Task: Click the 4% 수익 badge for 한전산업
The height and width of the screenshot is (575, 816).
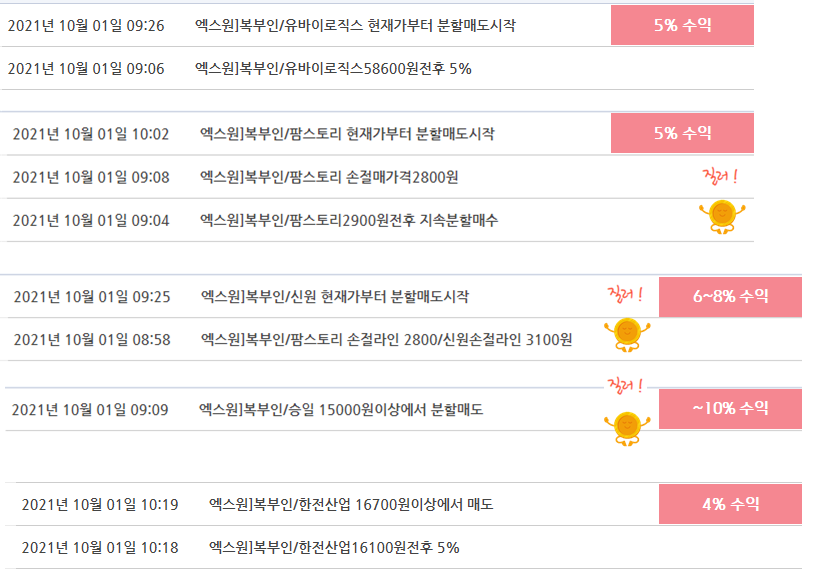Action: click(730, 504)
